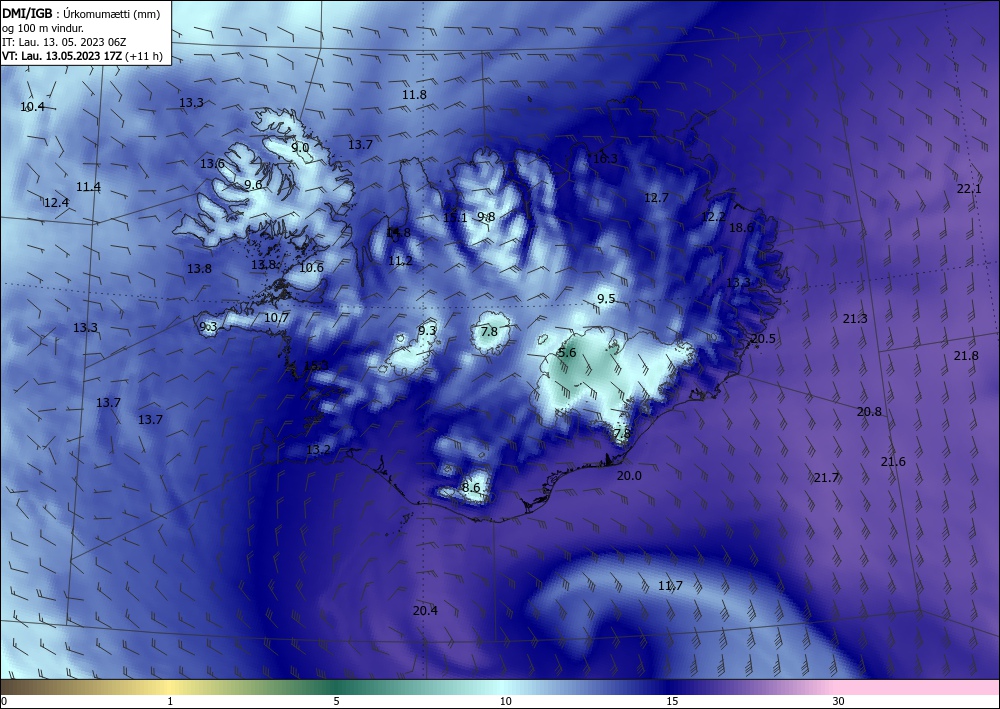Select the 20.0 value off south coast

pyautogui.click(x=629, y=476)
